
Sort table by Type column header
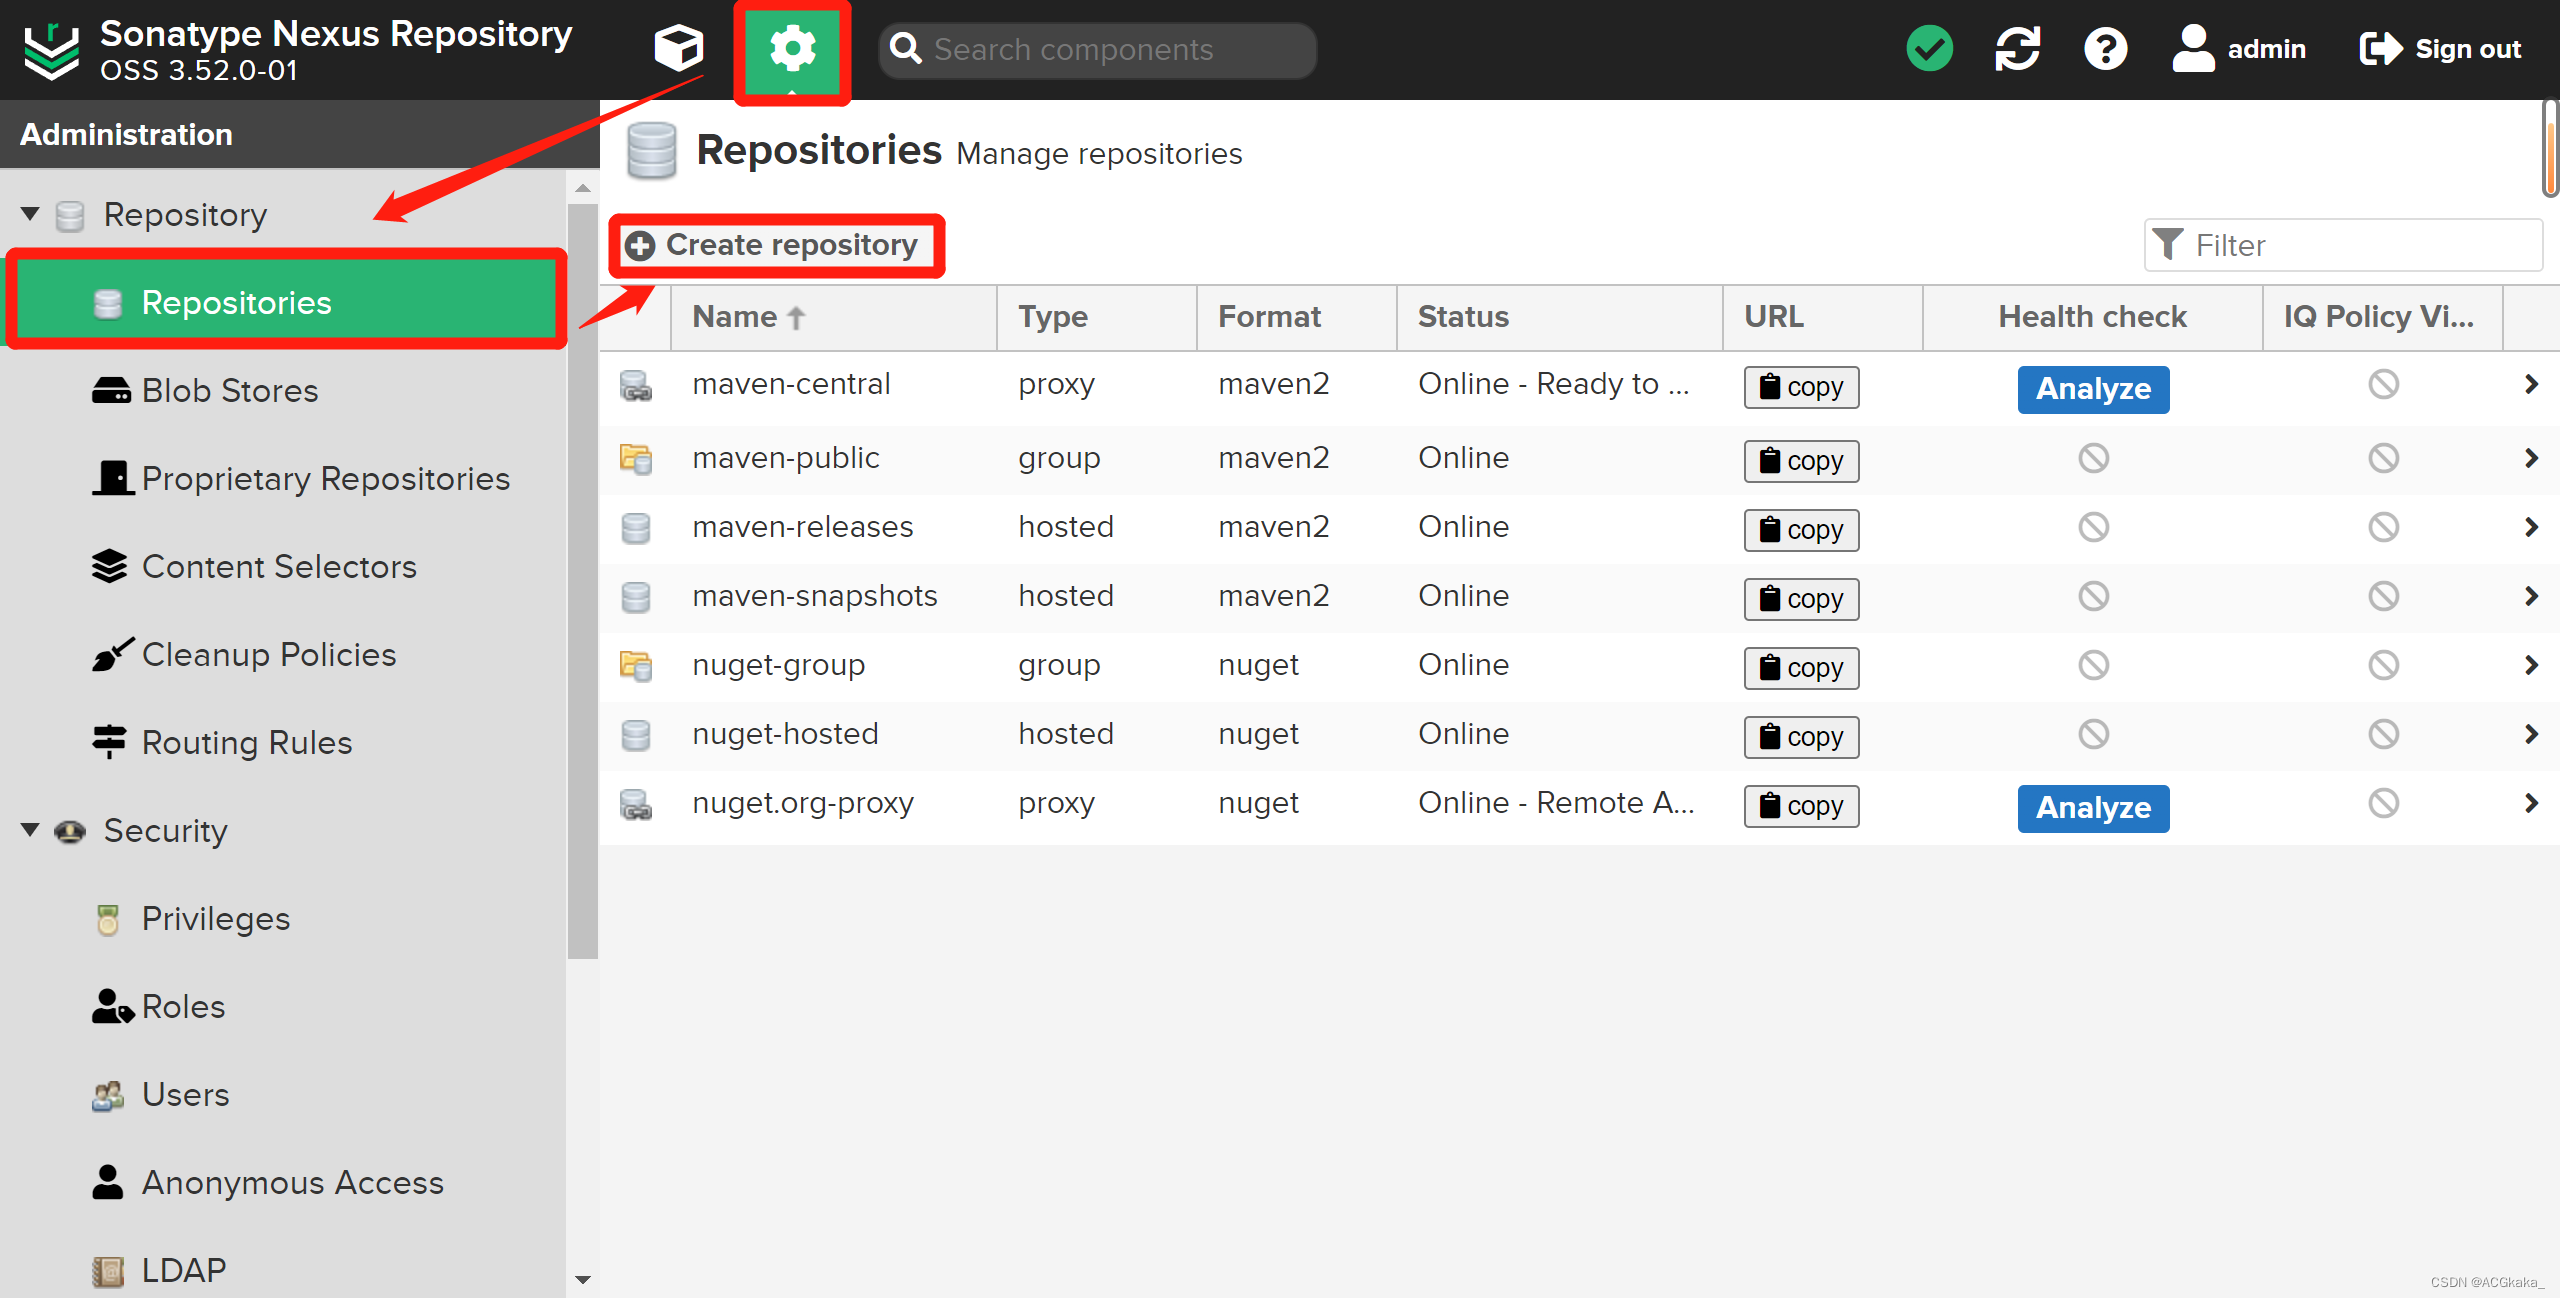click(x=1053, y=317)
